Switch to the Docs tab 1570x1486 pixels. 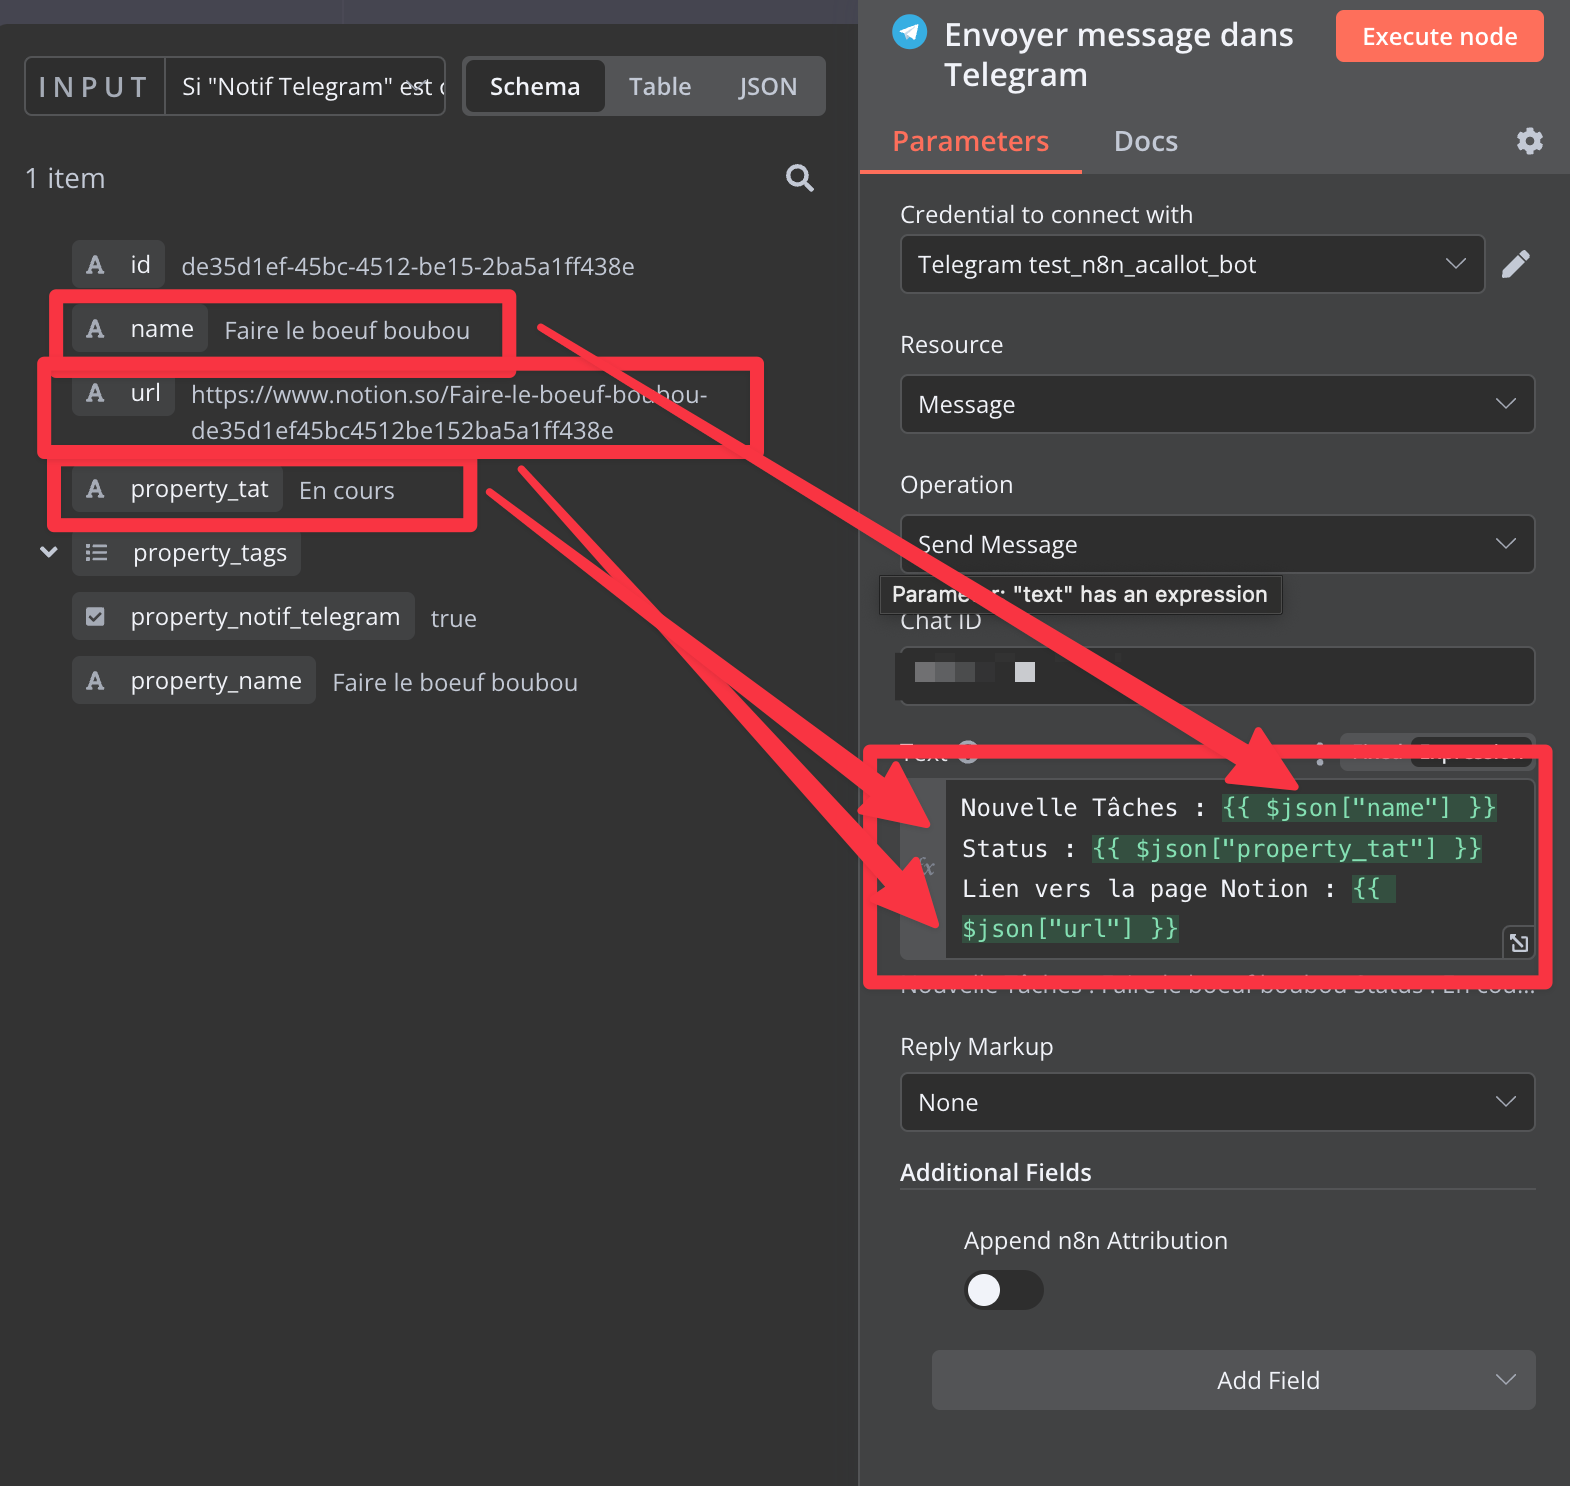tap(1145, 141)
